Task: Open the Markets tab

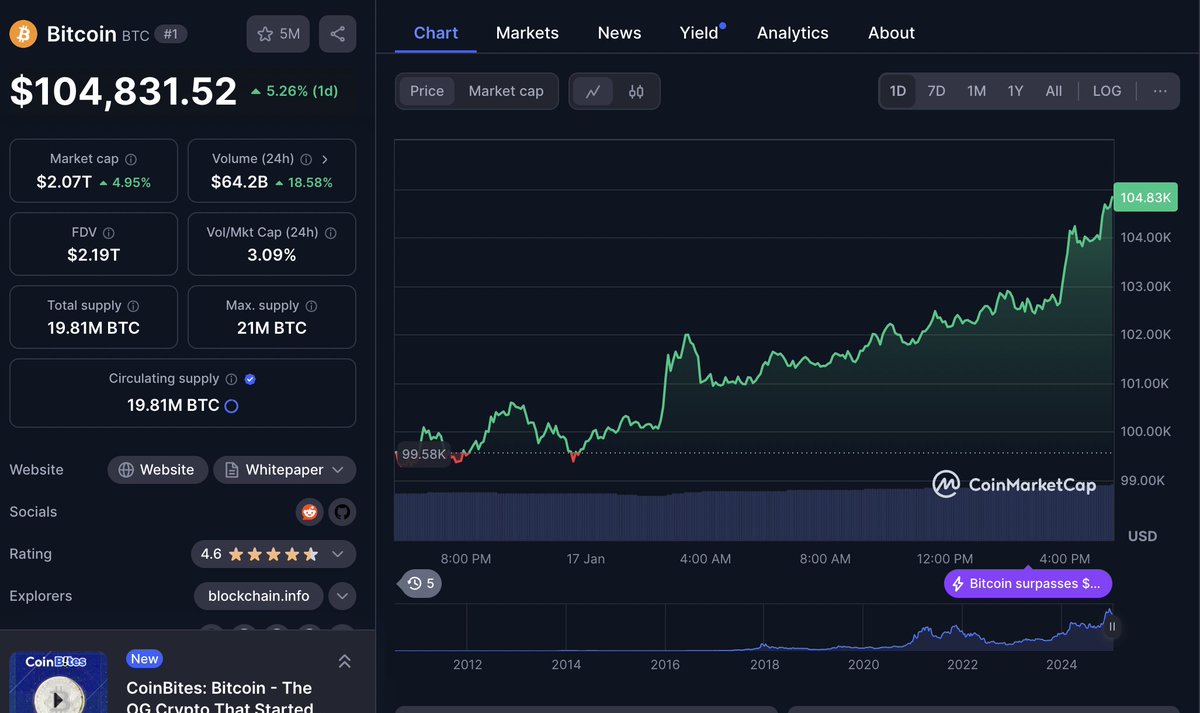Action: tap(527, 33)
